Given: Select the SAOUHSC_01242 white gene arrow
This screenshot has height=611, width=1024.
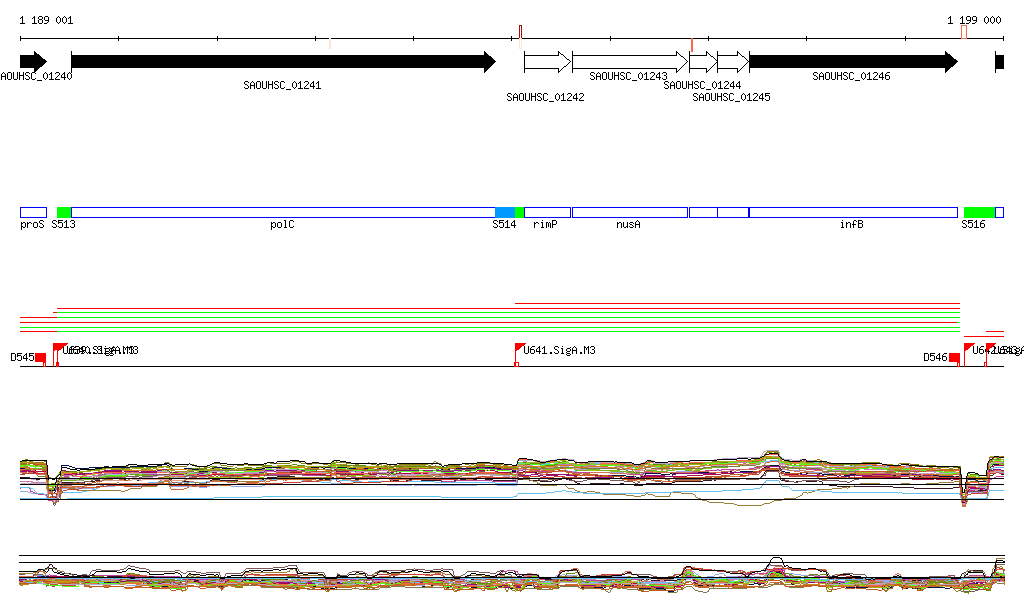Looking at the screenshot, I should tap(547, 62).
